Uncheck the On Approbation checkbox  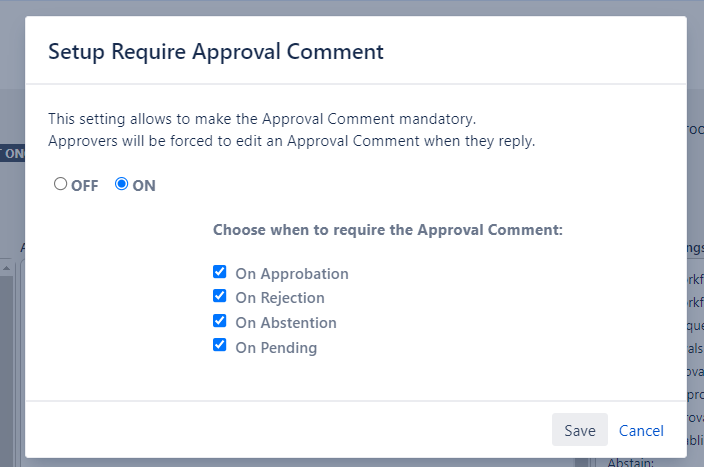219,272
